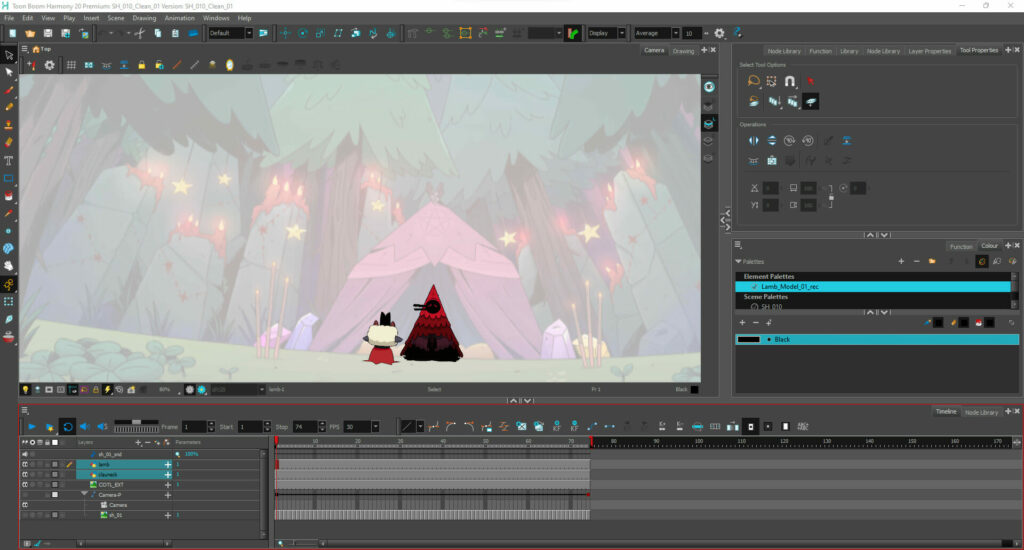The width and height of the screenshot is (1024, 550).
Task: Open scene with the folder icon
Action: [30, 33]
